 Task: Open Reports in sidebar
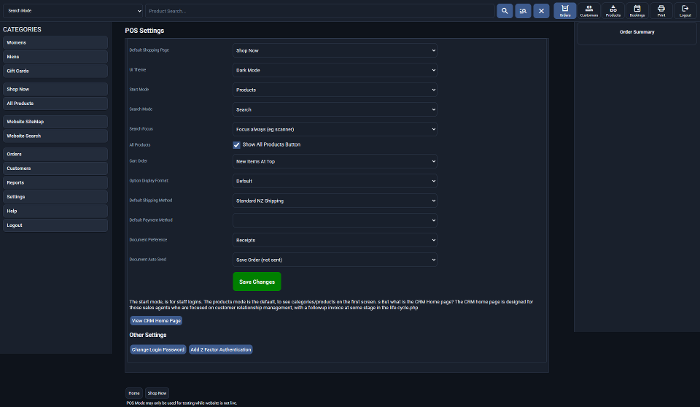point(55,183)
